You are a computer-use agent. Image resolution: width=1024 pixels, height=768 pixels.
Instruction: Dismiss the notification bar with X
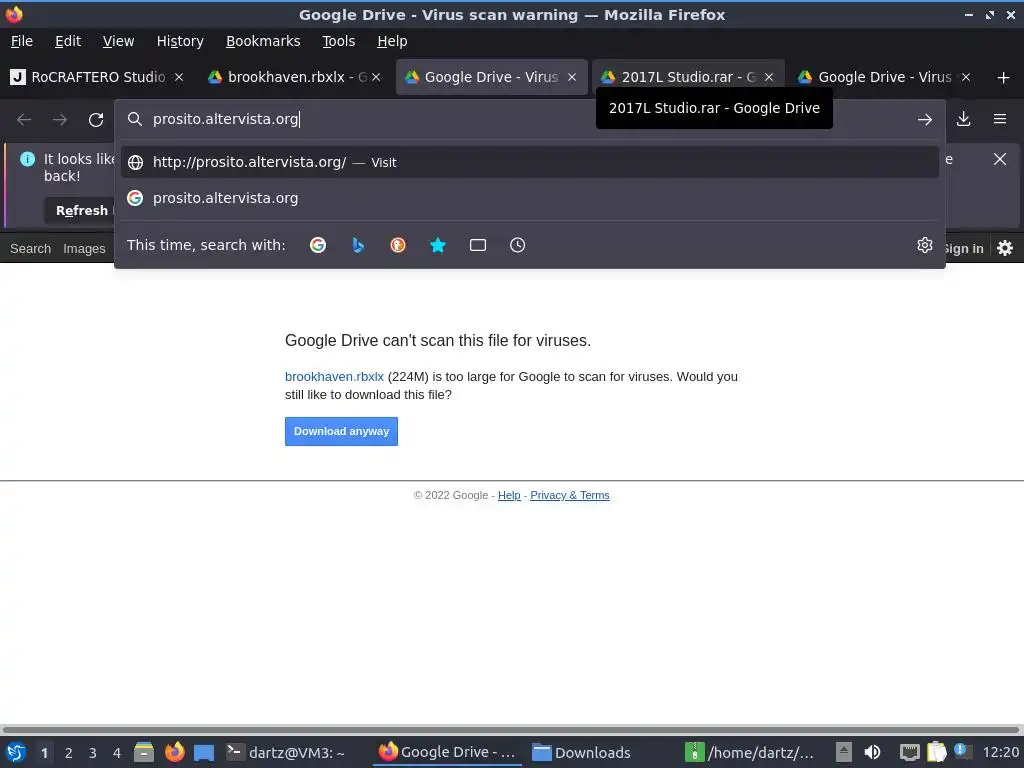coord(1000,159)
